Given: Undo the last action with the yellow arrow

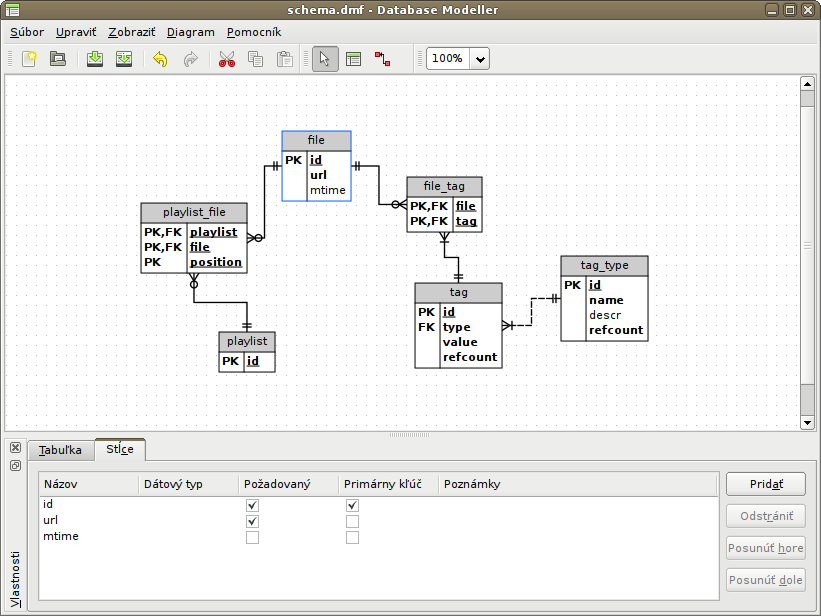Looking at the screenshot, I should 160,59.
